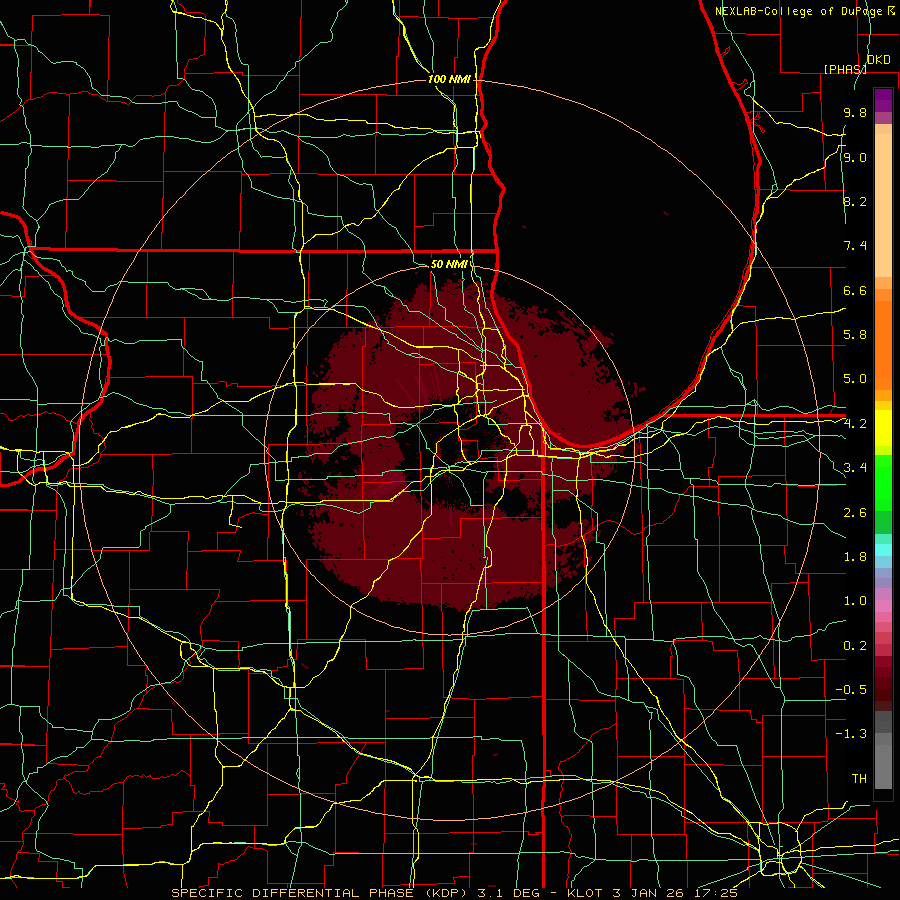Click the 8.2 scale value
Image resolution: width=900 pixels, height=900 pixels.
click(855, 201)
